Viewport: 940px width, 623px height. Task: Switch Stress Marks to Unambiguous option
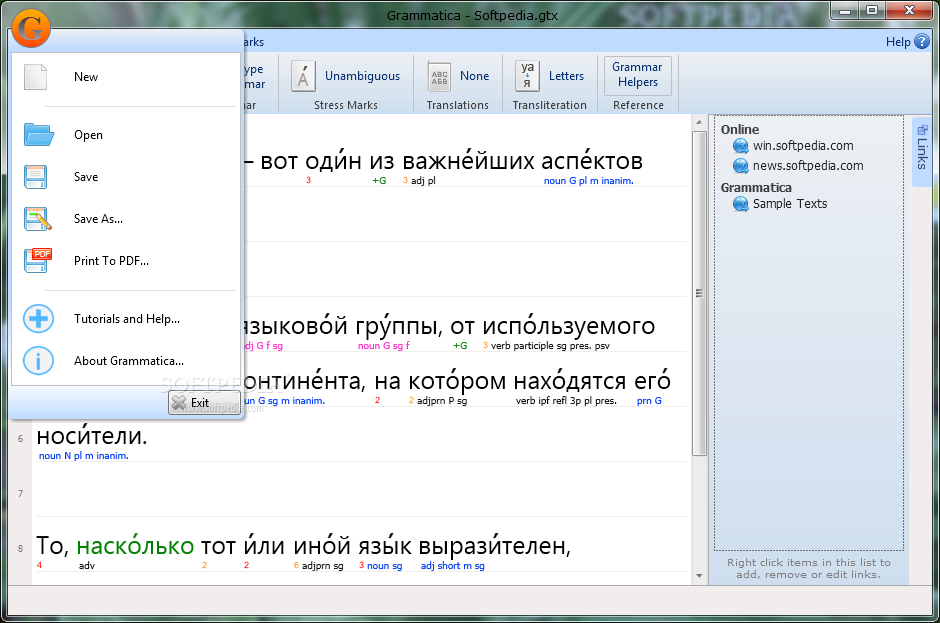pos(362,76)
